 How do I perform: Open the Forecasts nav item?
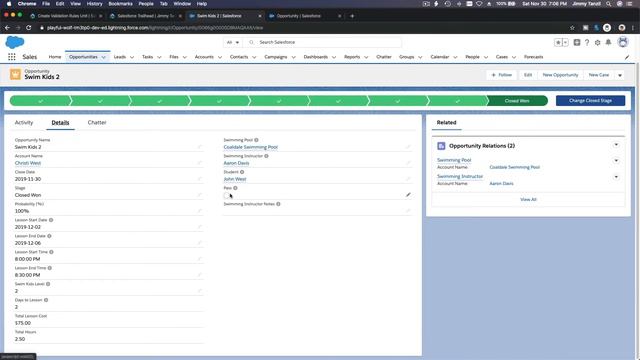click(533, 57)
